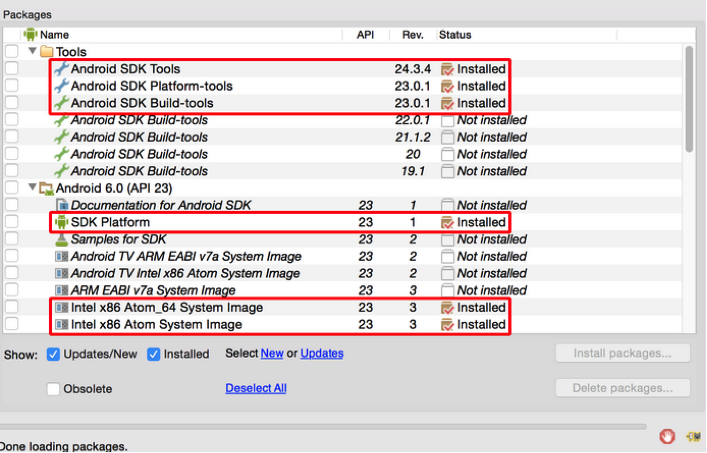Check the Build-tools 22.0.1 row checkbox
707x453 pixels.
[12, 120]
